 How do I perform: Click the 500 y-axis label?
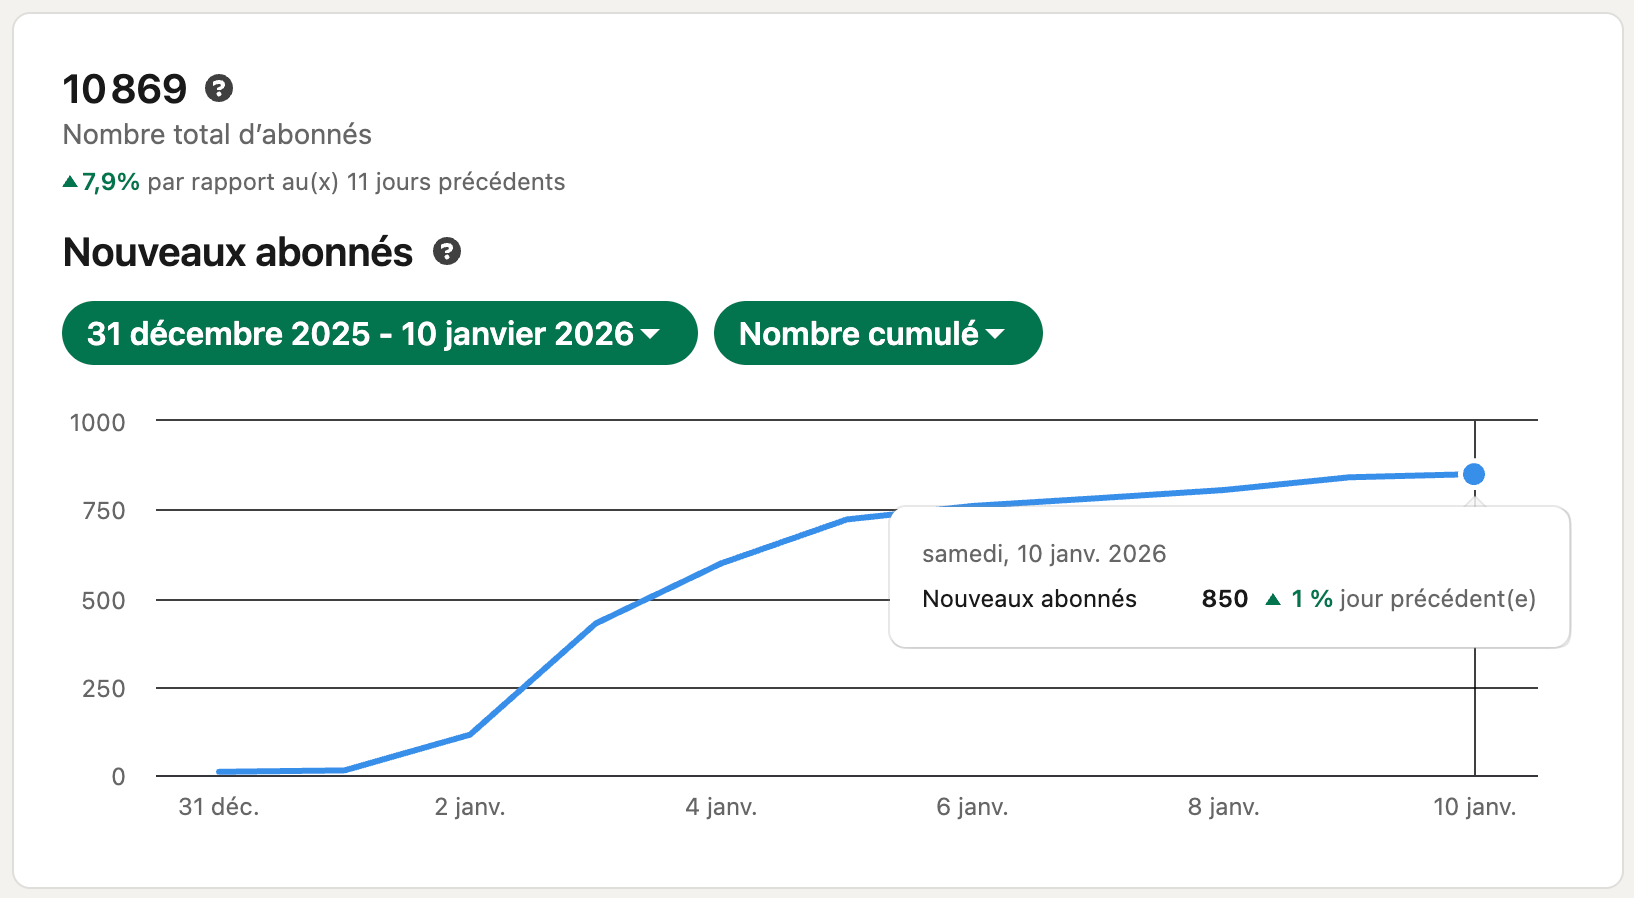[x=103, y=600]
